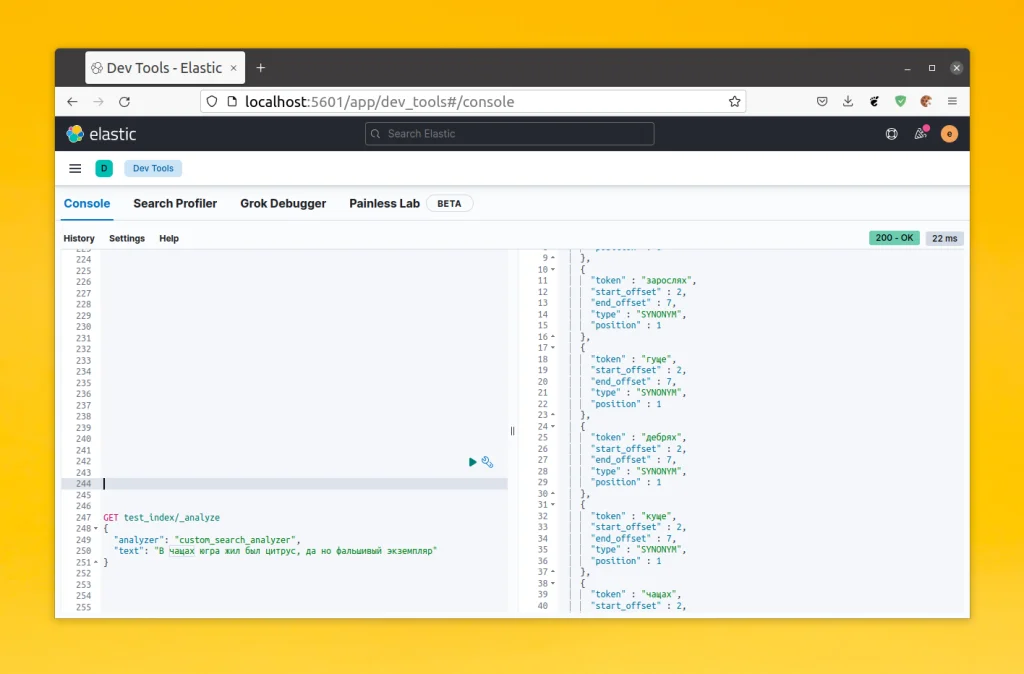Click inside the Search Elastic field

pos(509,133)
